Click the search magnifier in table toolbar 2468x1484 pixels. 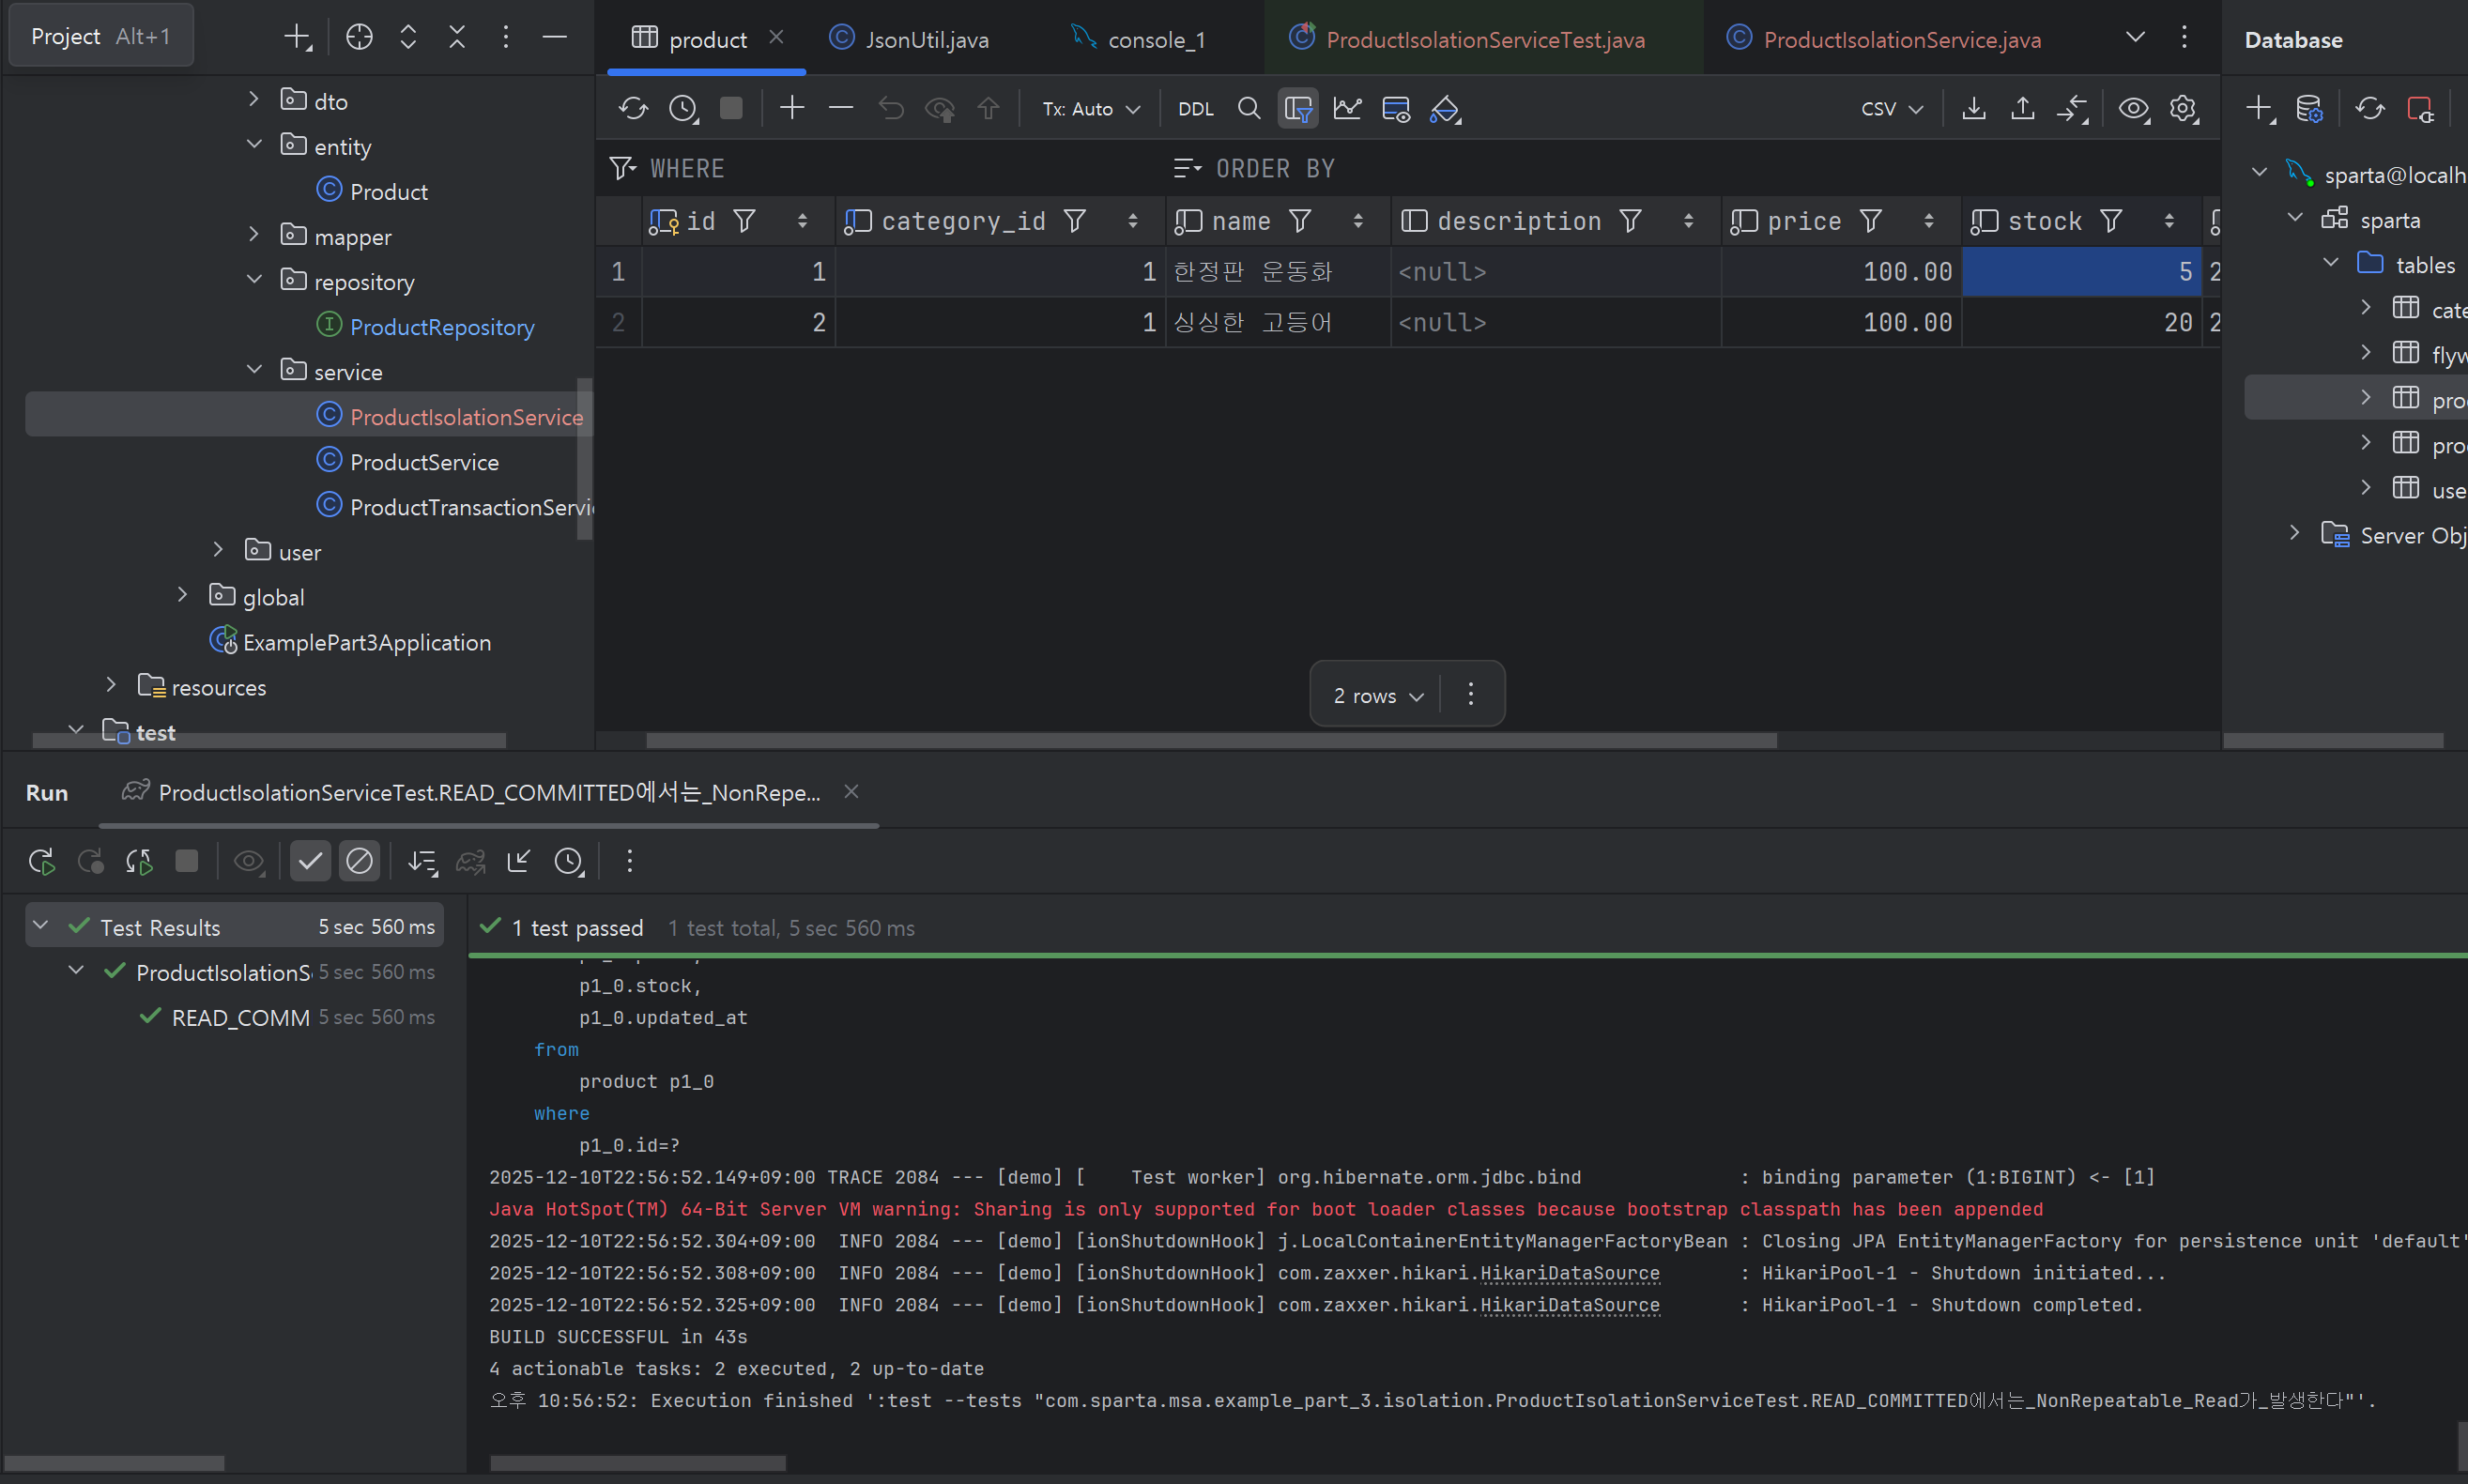click(x=1248, y=108)
